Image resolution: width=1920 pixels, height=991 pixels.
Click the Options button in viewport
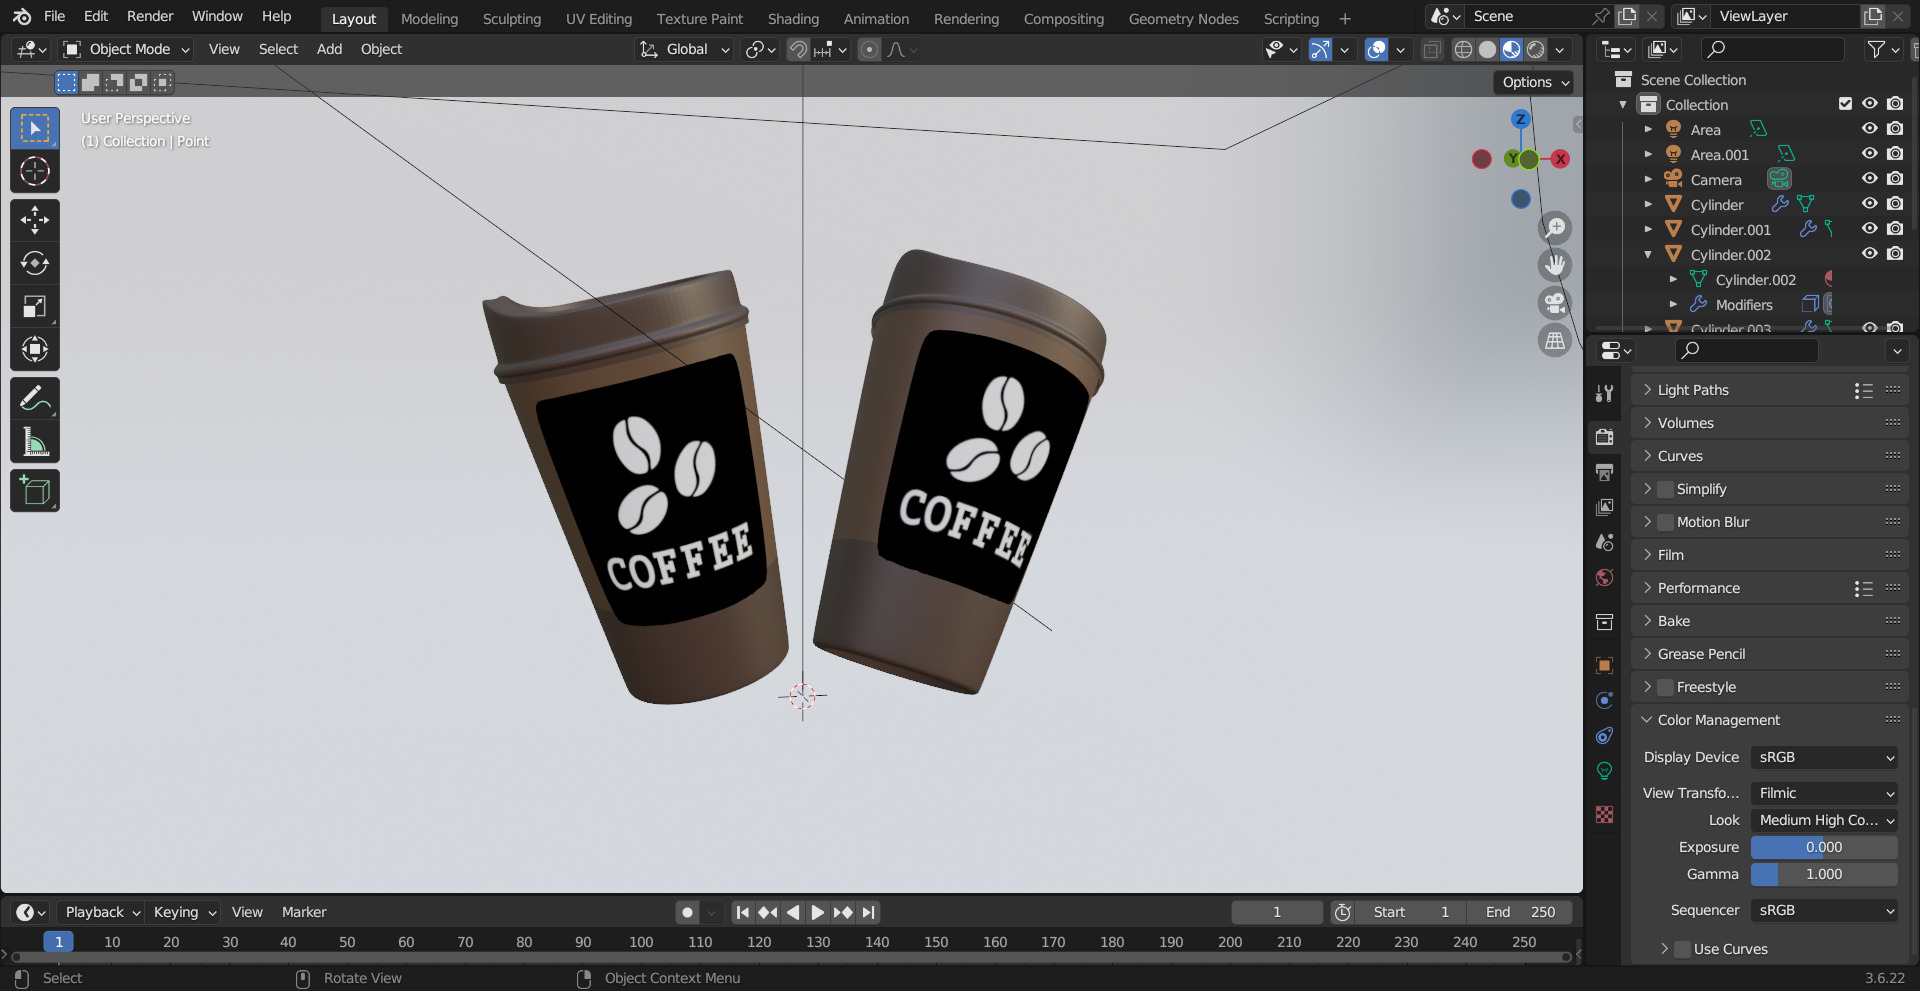[1535, 82]
